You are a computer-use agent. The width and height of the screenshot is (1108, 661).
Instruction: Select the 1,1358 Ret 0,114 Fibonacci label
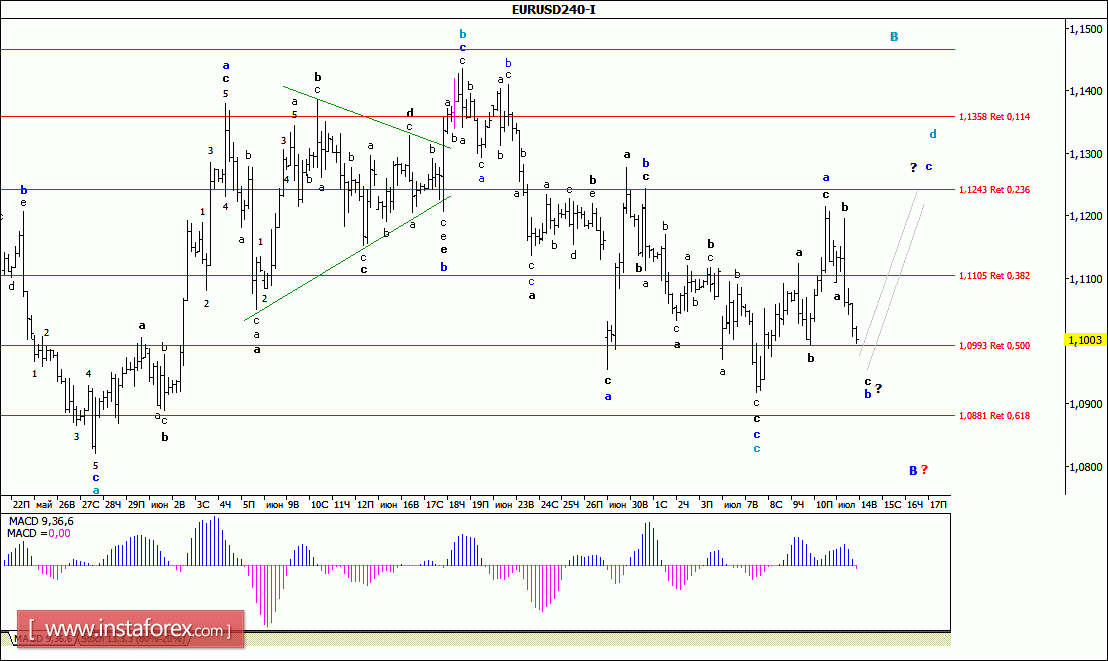994,117
